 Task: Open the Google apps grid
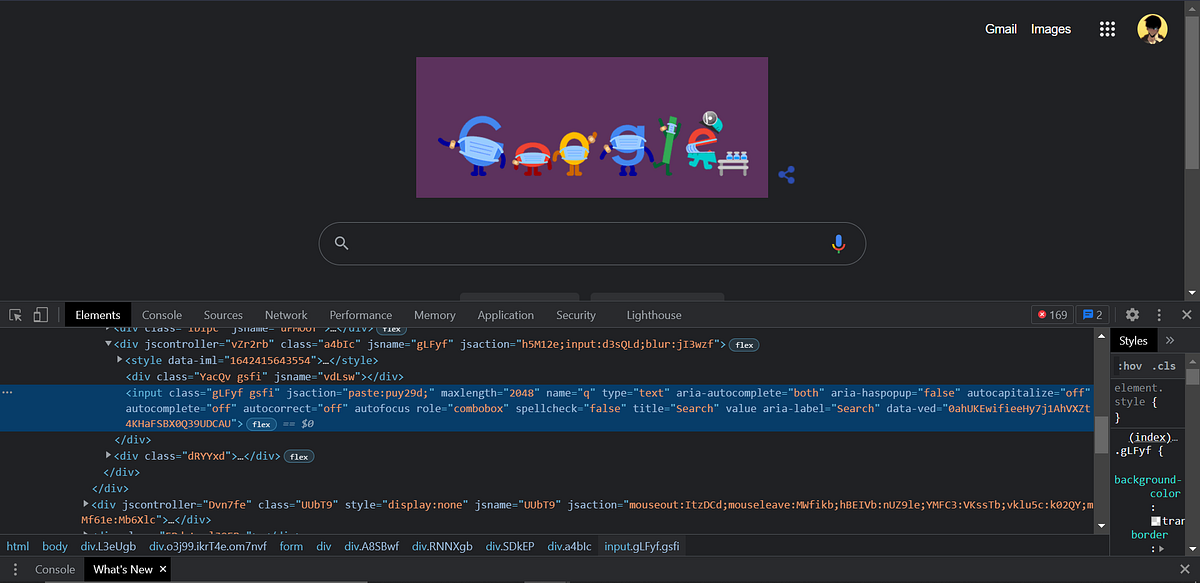[x=1107, y=29]
